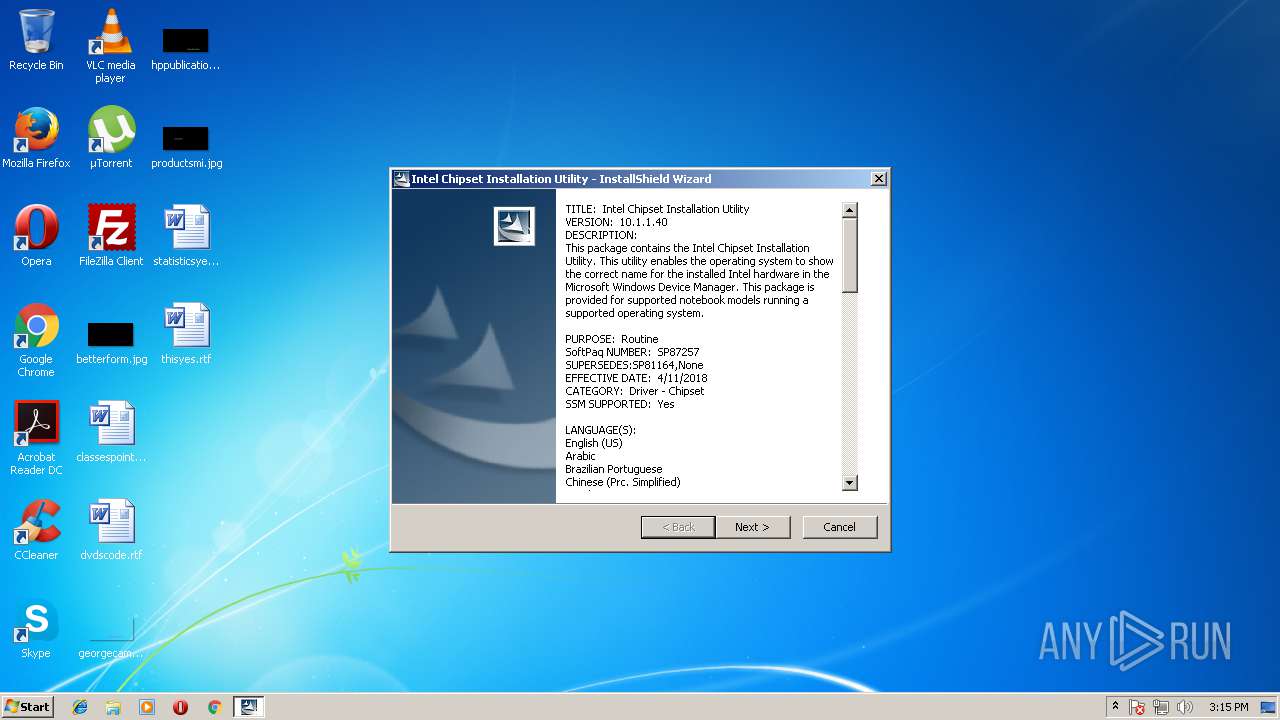Viewport: 1280px width, 720px height.
Task: Open the Recycle Bin desktop icon
Action: (36, 40)
